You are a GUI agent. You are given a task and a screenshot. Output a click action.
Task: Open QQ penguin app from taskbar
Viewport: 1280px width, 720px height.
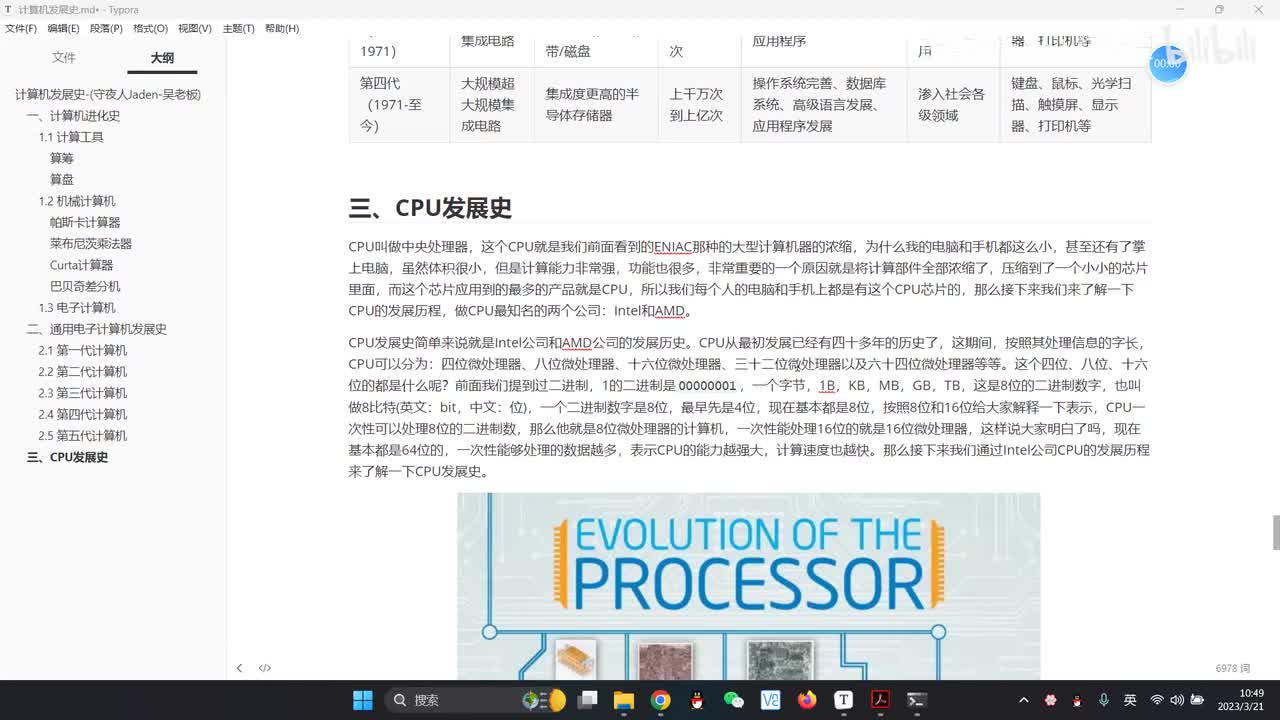click(x=697, y=700)
